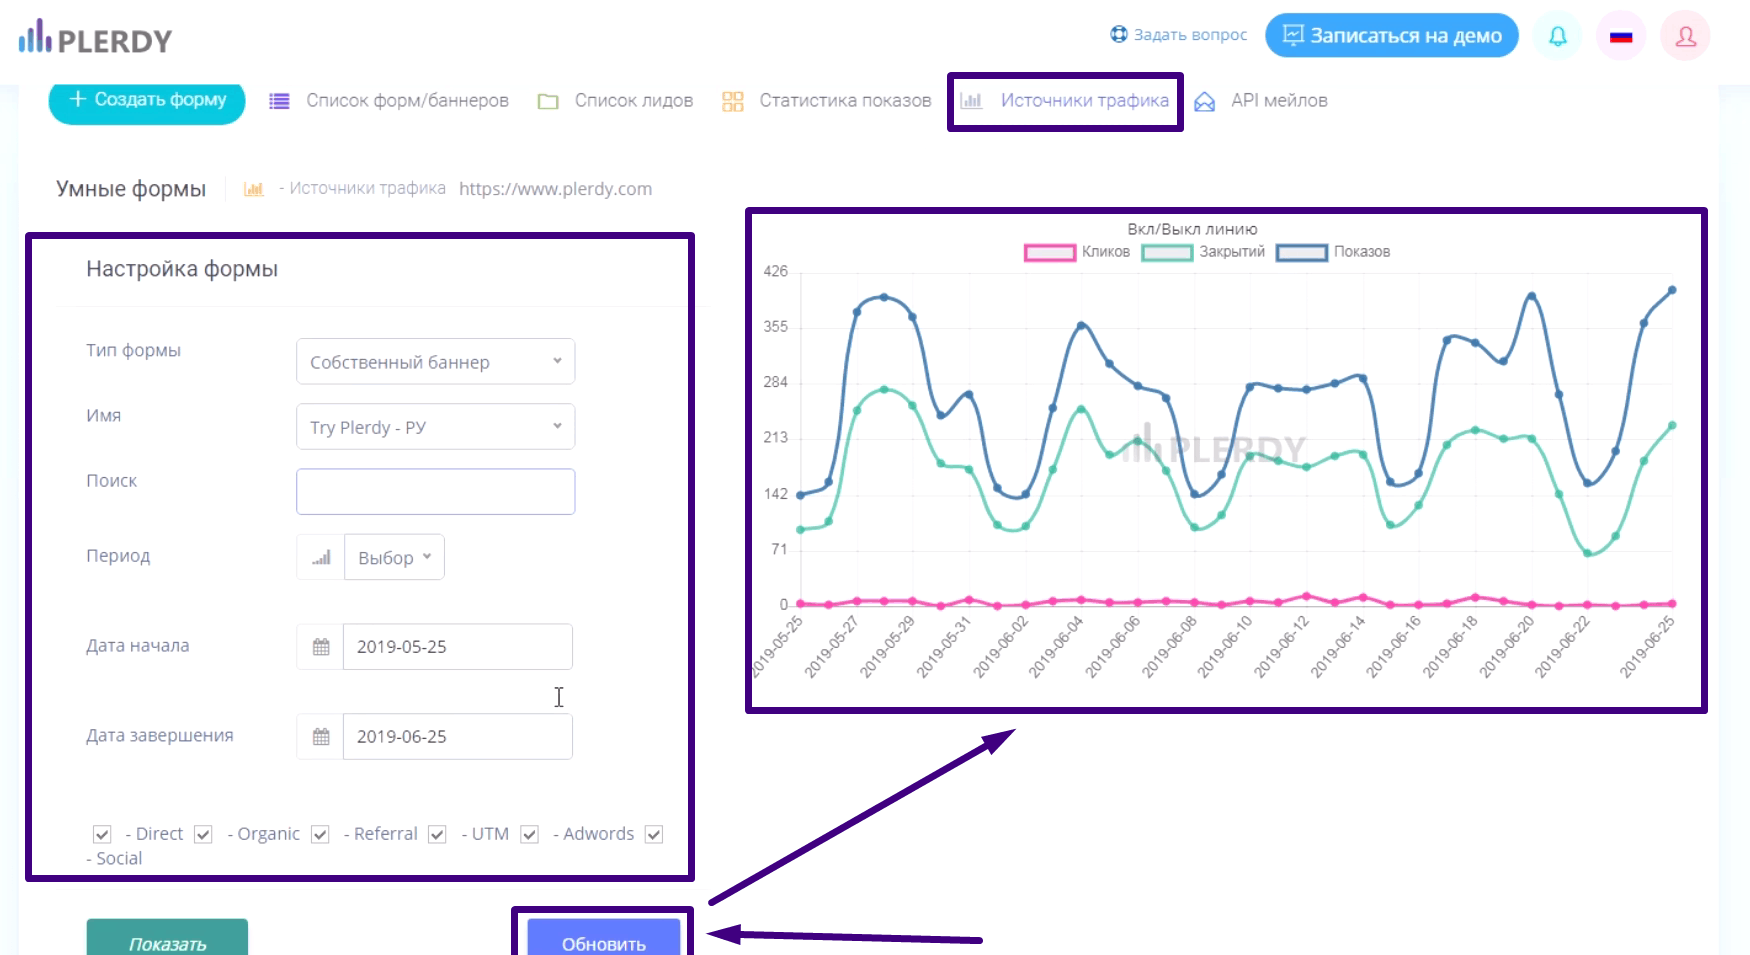
Task: Click the lifebuoy icon beside Задать вопрос
Action: coord(1119,34)
